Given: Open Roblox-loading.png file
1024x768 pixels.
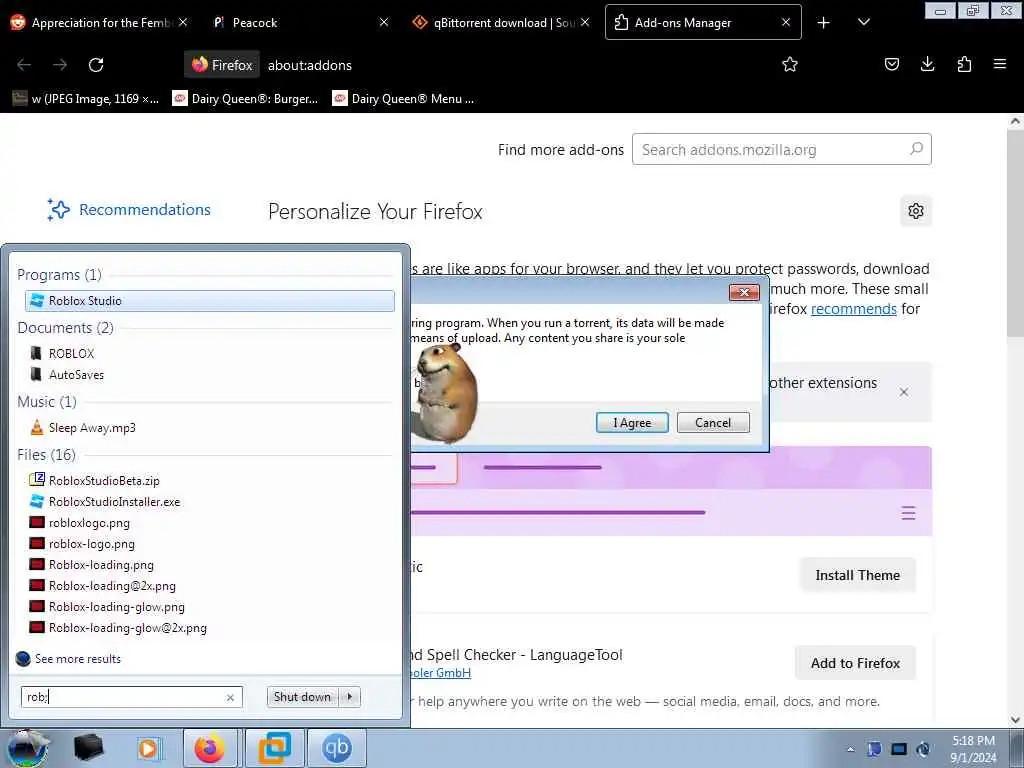Looking at the screenshot, I should click(x=91, y=565).
